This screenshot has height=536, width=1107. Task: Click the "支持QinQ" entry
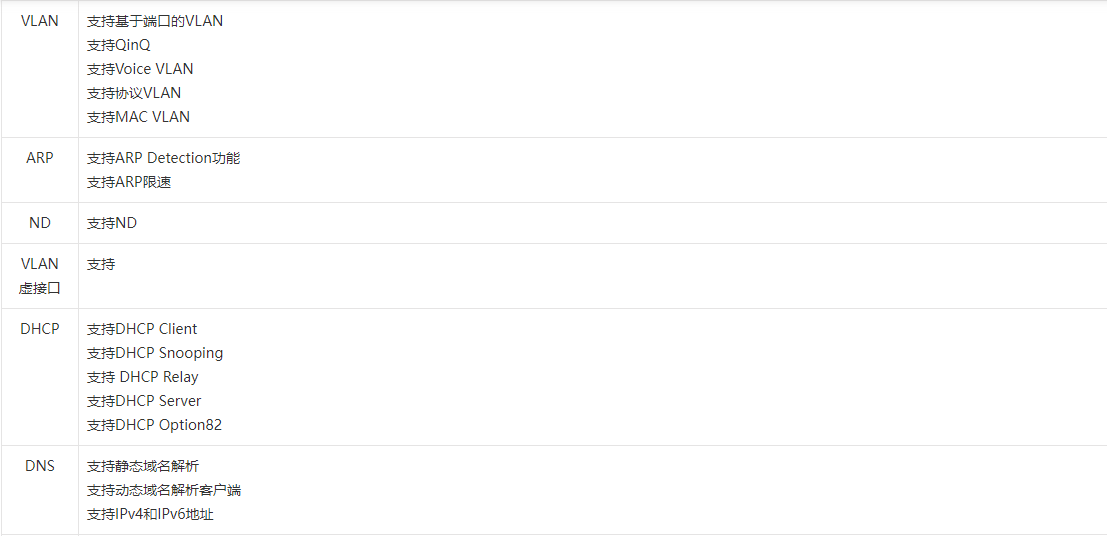pyautogui.click(x=119, y=45)
